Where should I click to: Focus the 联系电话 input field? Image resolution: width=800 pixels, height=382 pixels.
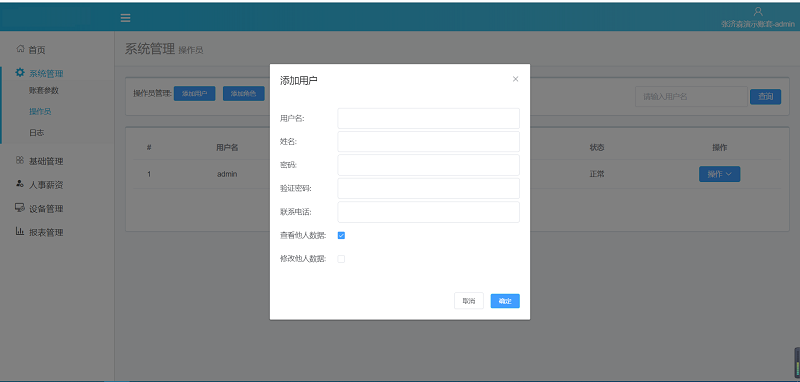429,212
